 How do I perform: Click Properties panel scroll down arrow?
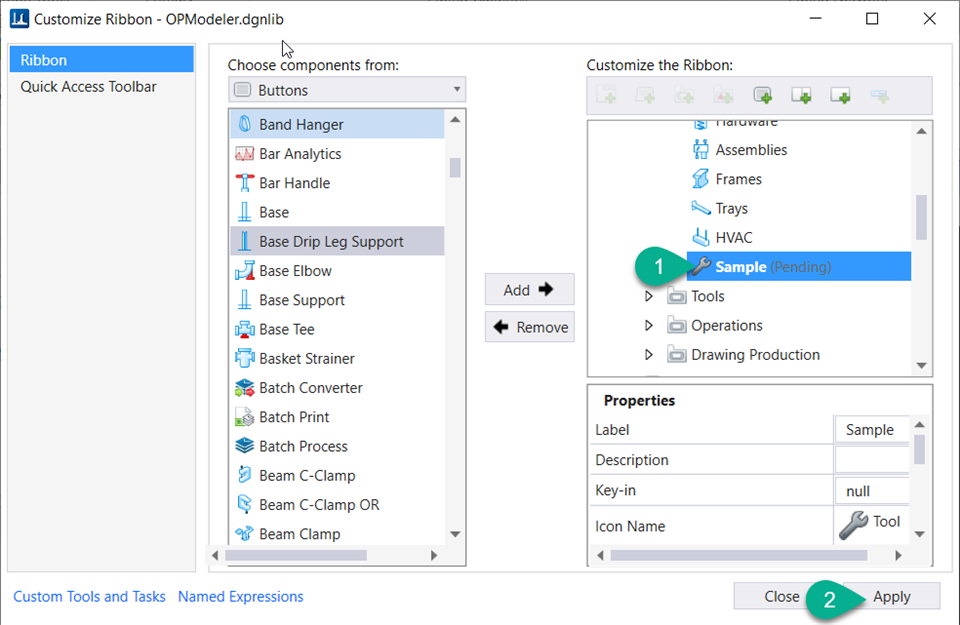(x=920, y=534)
